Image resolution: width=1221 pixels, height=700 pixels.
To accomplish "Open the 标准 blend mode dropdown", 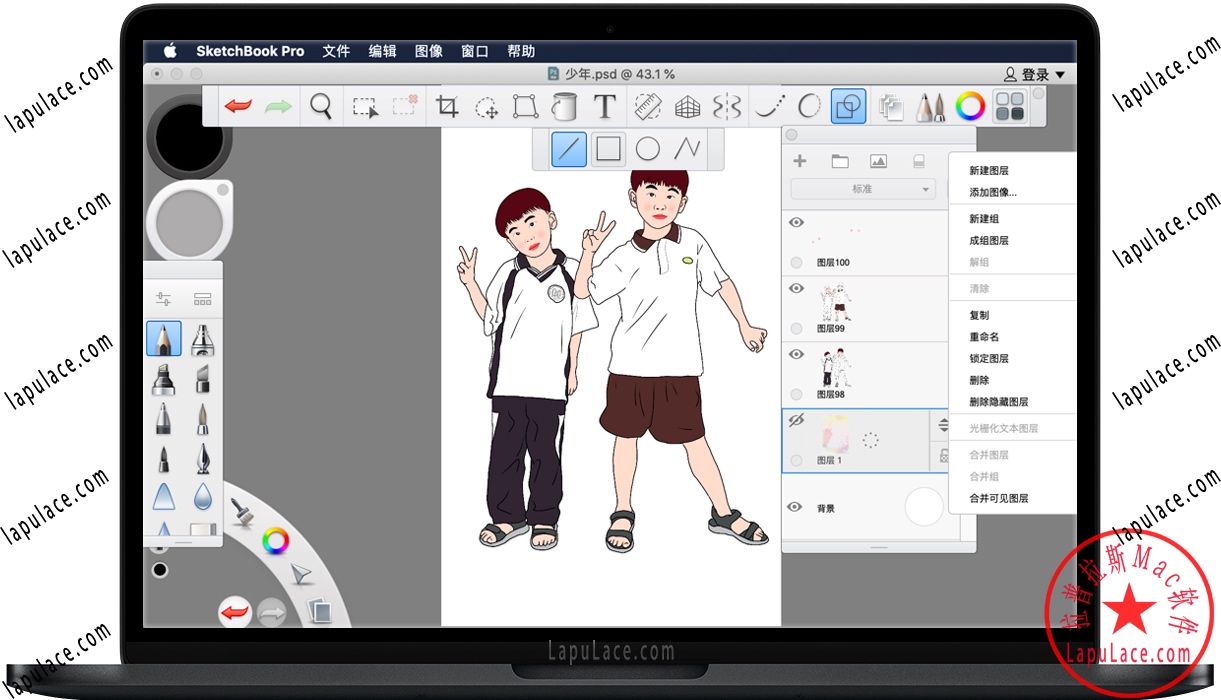I will point(862,189).
